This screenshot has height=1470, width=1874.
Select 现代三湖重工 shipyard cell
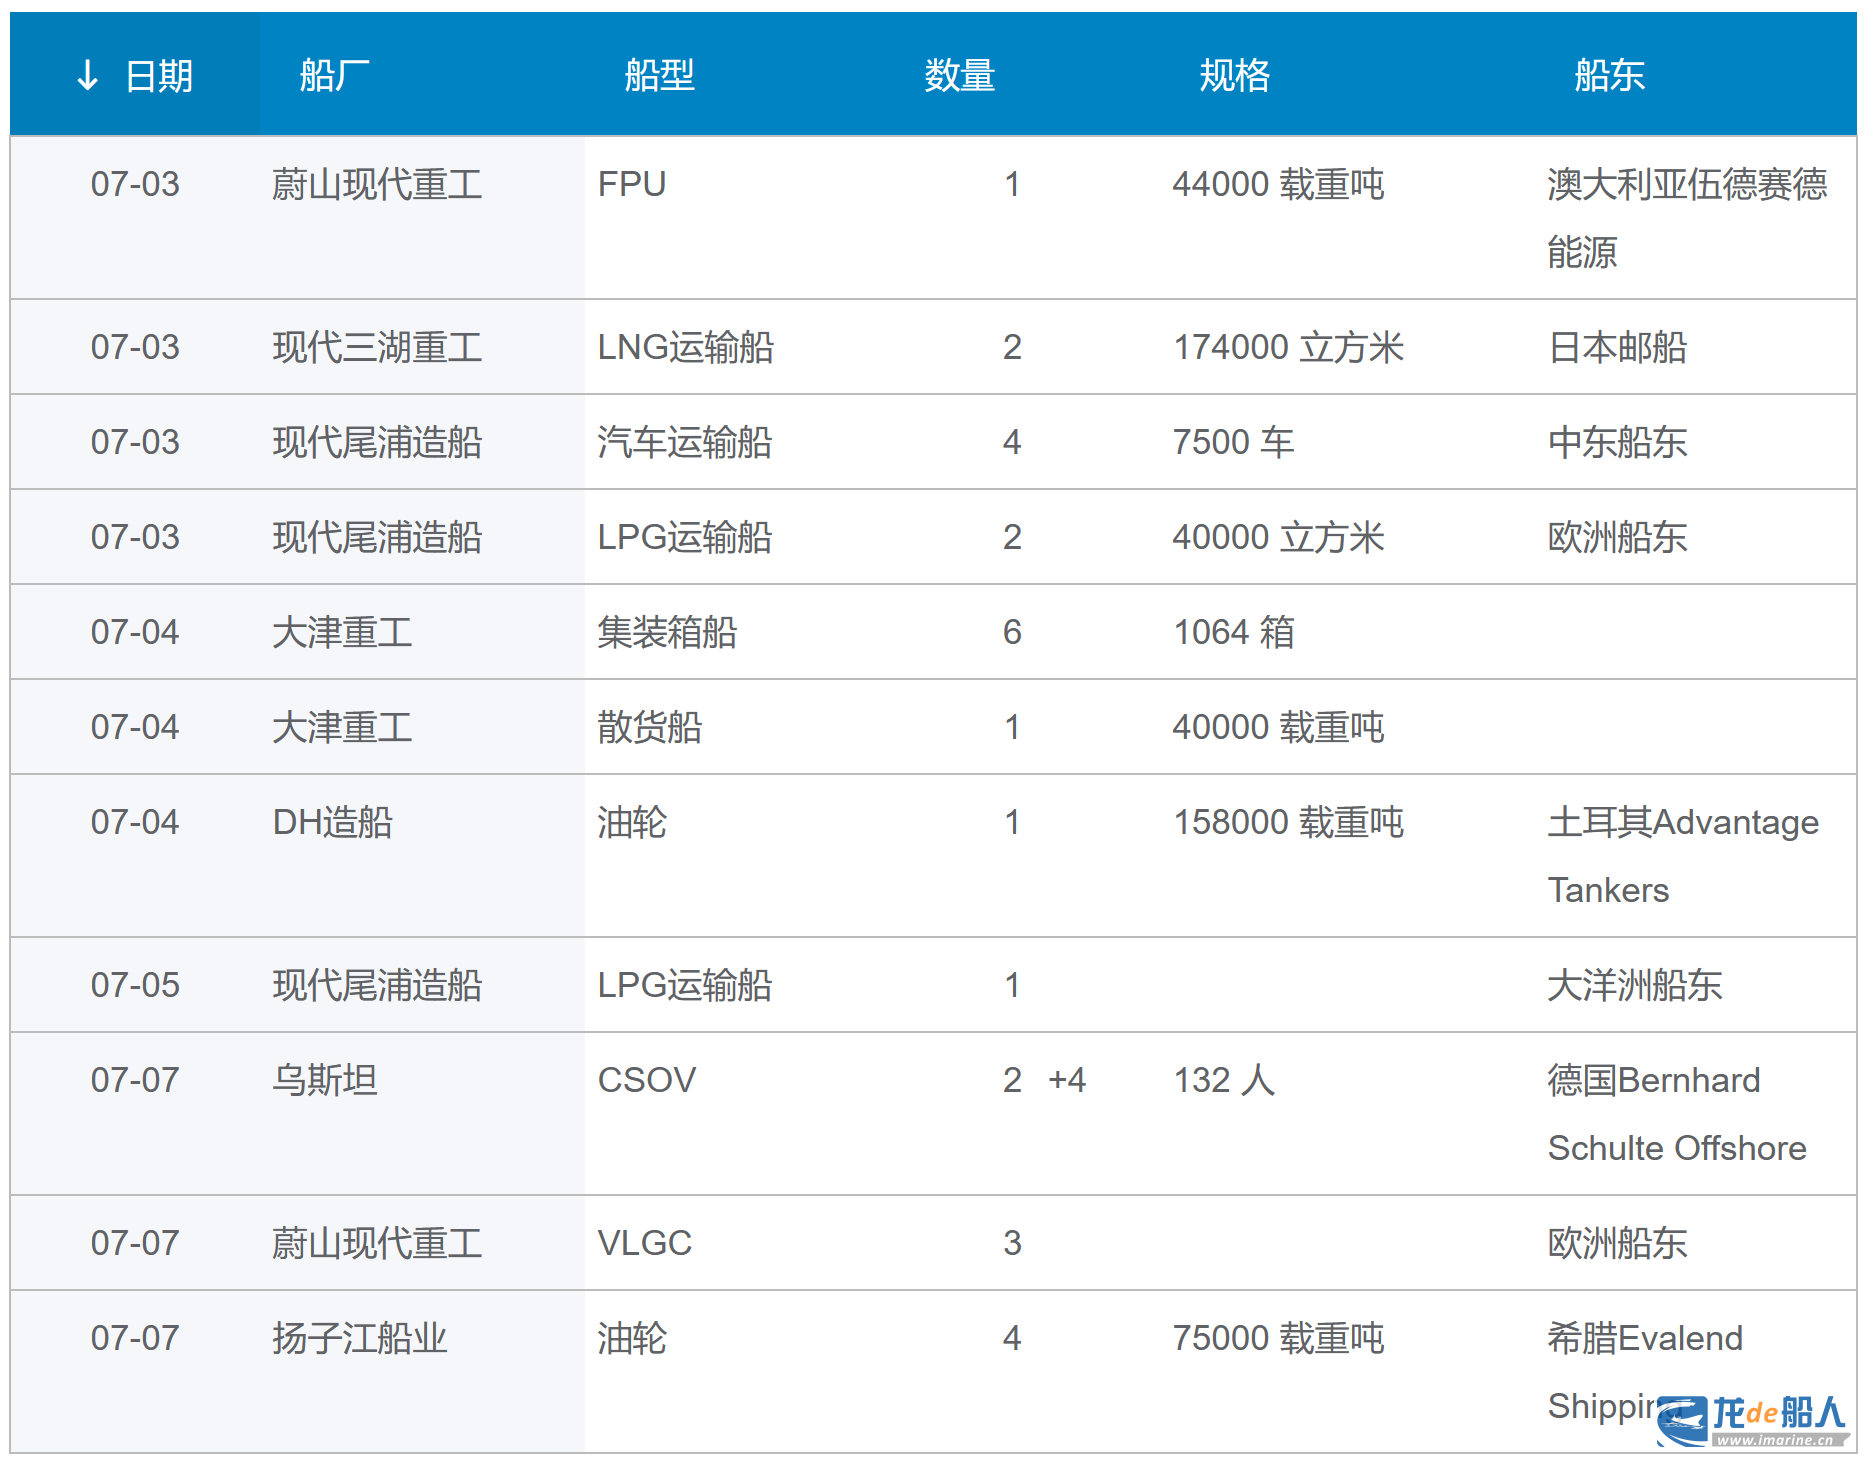(377, 348)
